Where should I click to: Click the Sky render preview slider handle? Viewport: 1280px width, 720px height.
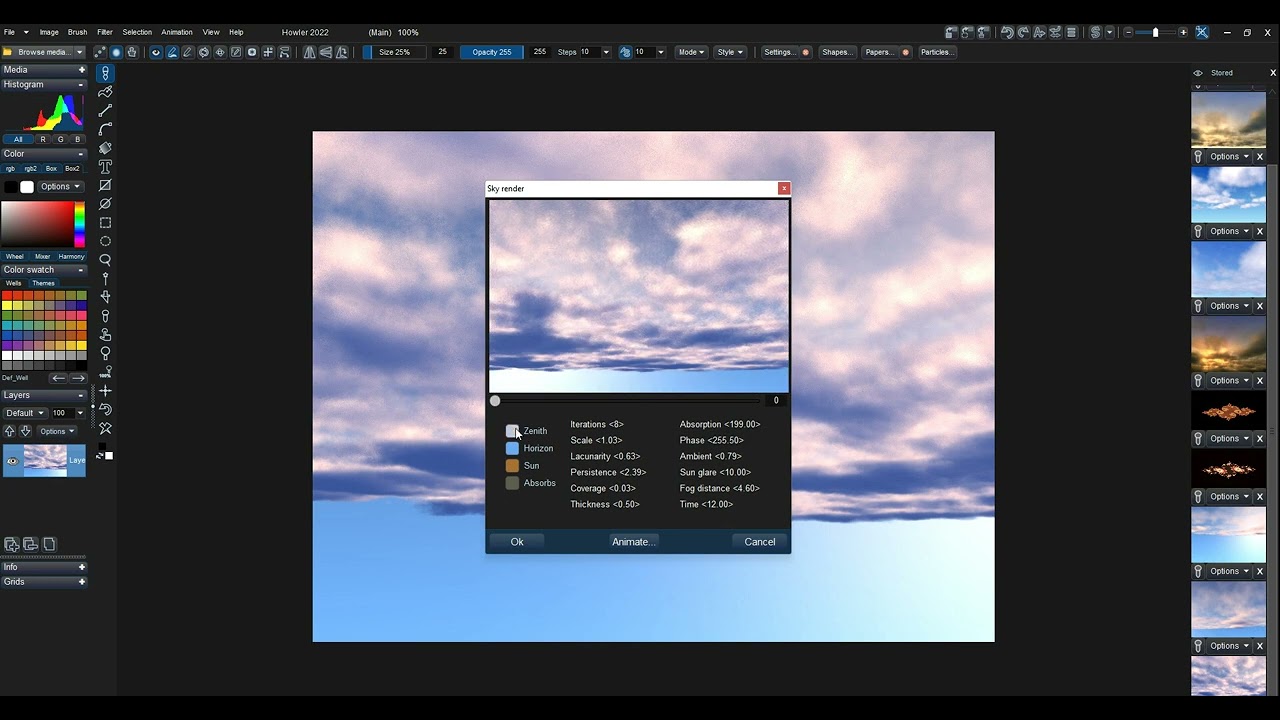pyautogui.click(x=495, y=401)
